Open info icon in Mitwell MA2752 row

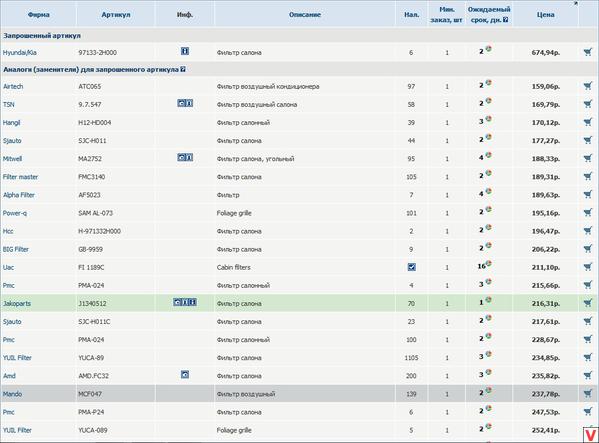[189, 157]
